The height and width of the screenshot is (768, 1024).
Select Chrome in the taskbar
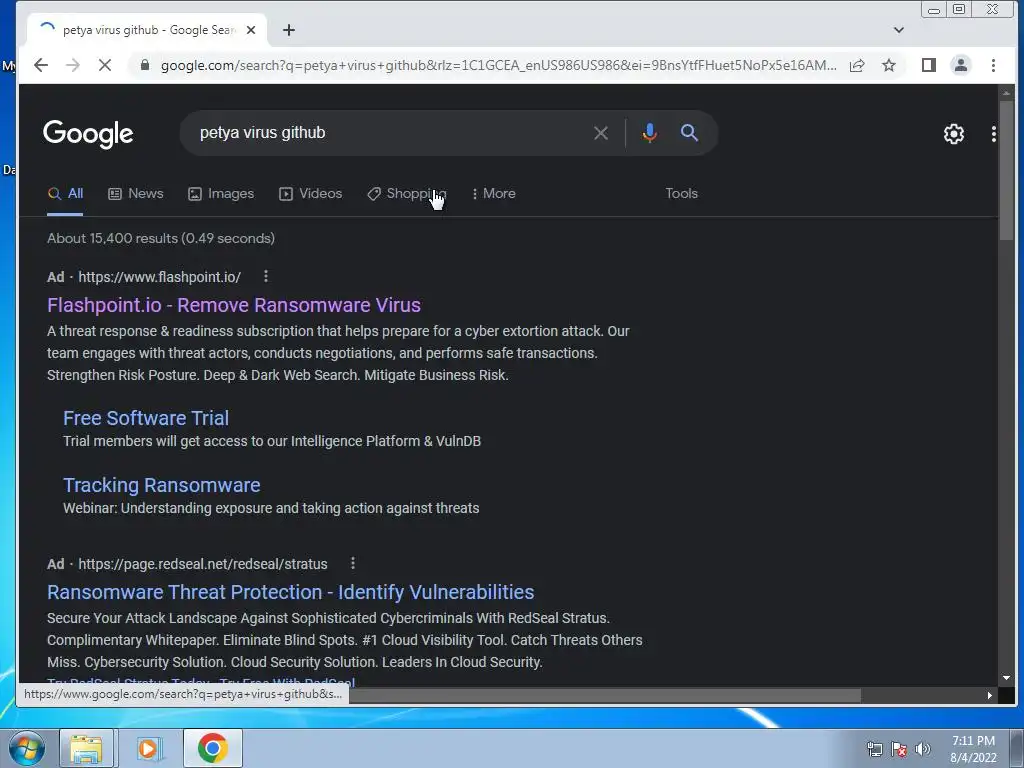click(212, 748)
